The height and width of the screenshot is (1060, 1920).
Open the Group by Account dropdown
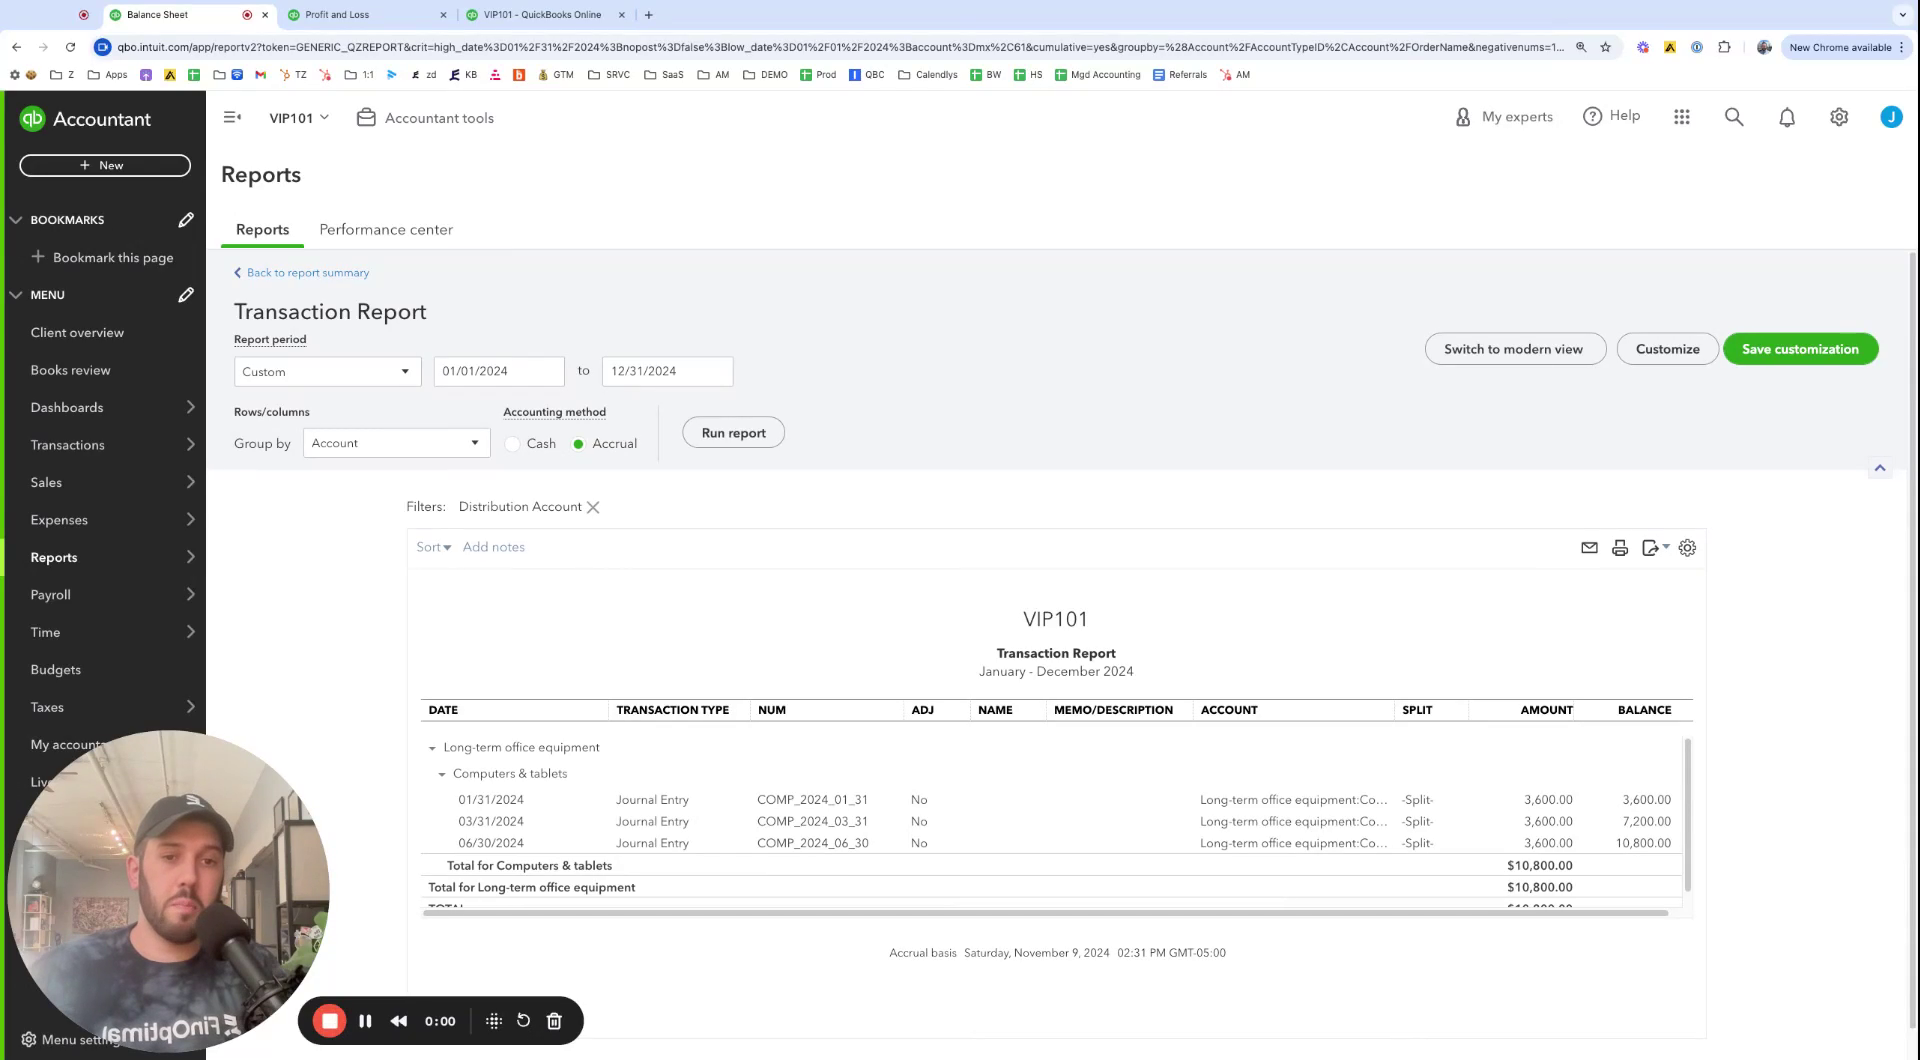396,443
